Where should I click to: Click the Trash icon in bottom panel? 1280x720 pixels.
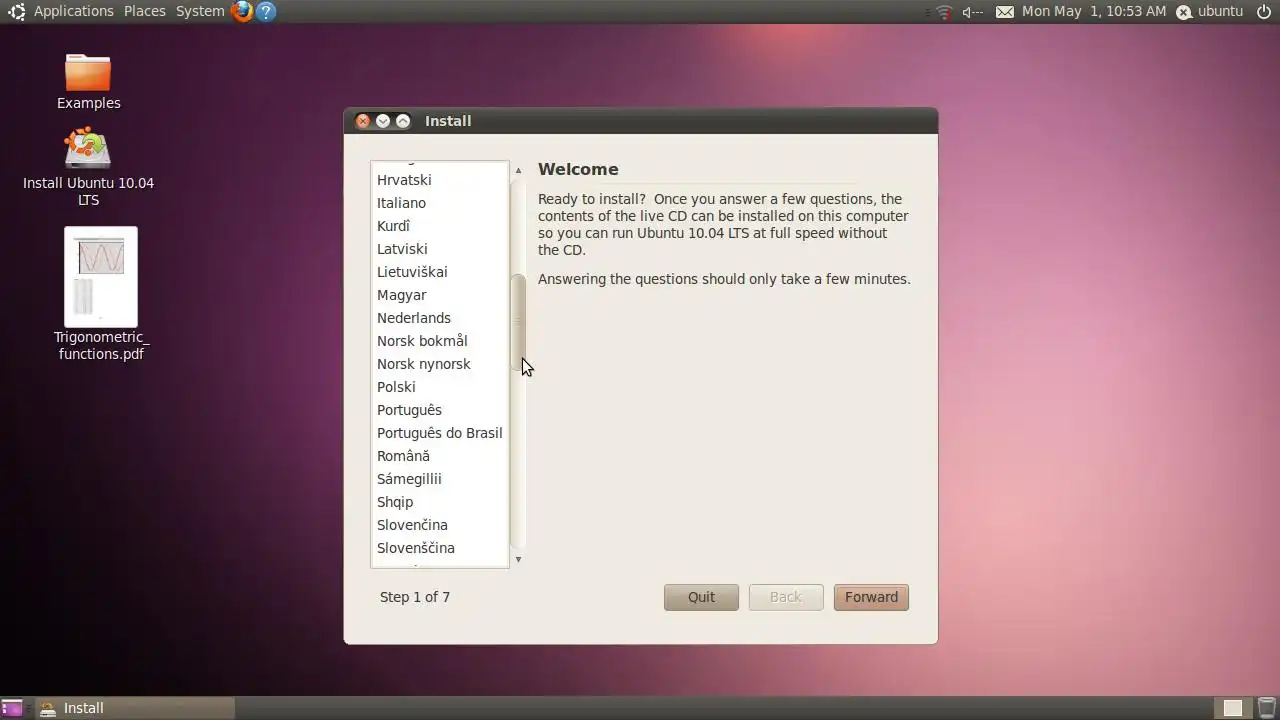coord(1266,708)
